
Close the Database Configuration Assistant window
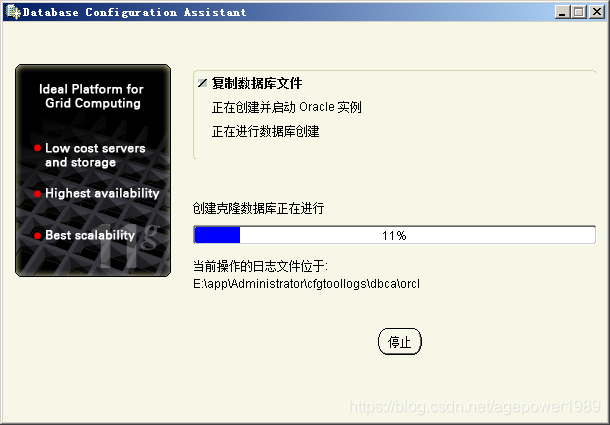coord(596,12)
